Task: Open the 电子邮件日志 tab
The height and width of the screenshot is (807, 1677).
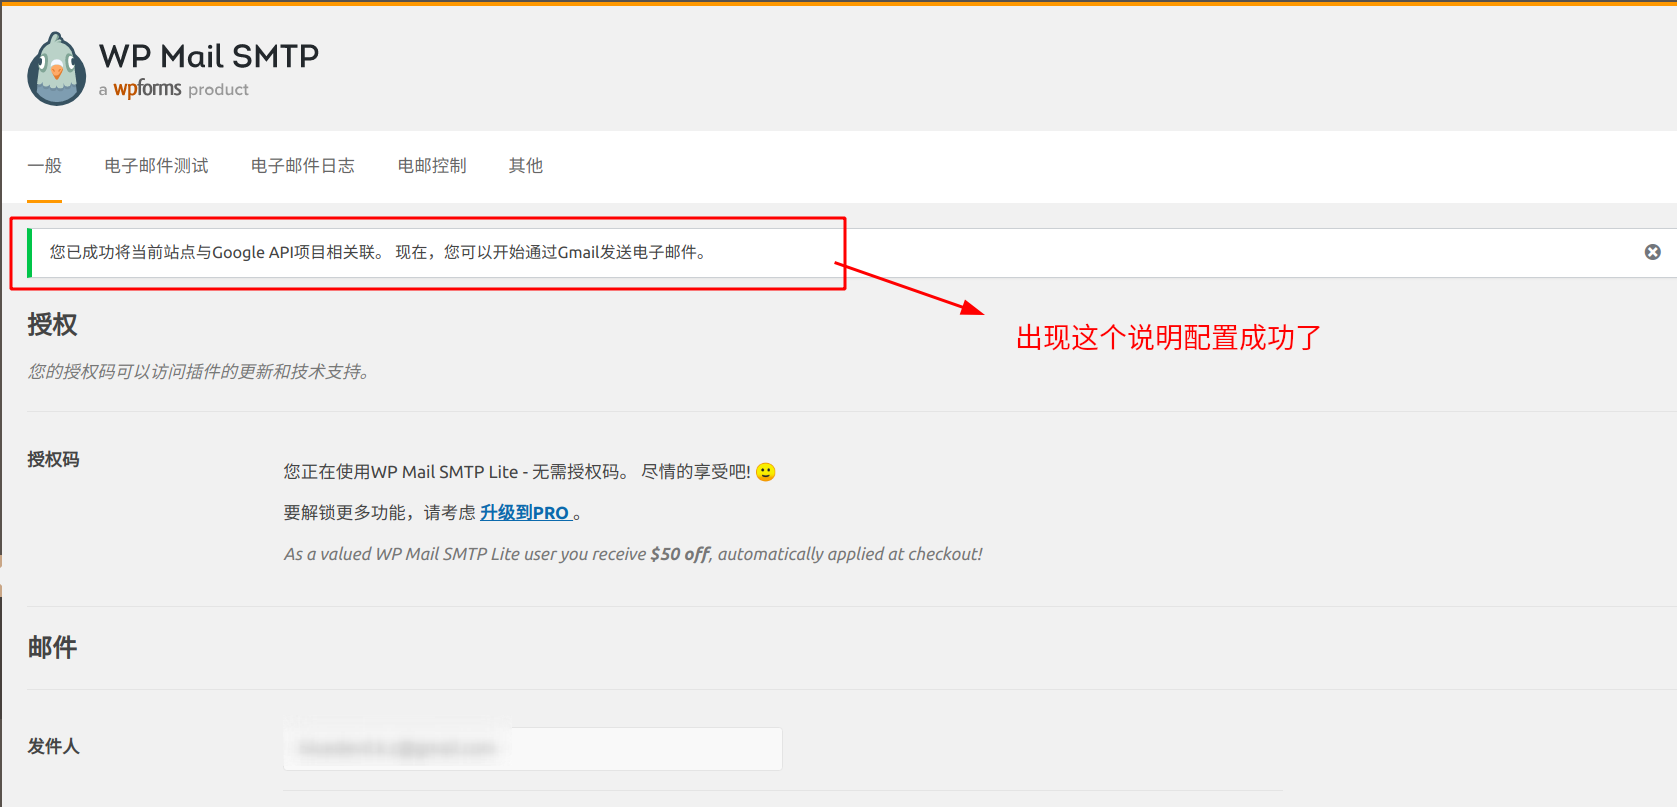Action: tap(303, 166)
